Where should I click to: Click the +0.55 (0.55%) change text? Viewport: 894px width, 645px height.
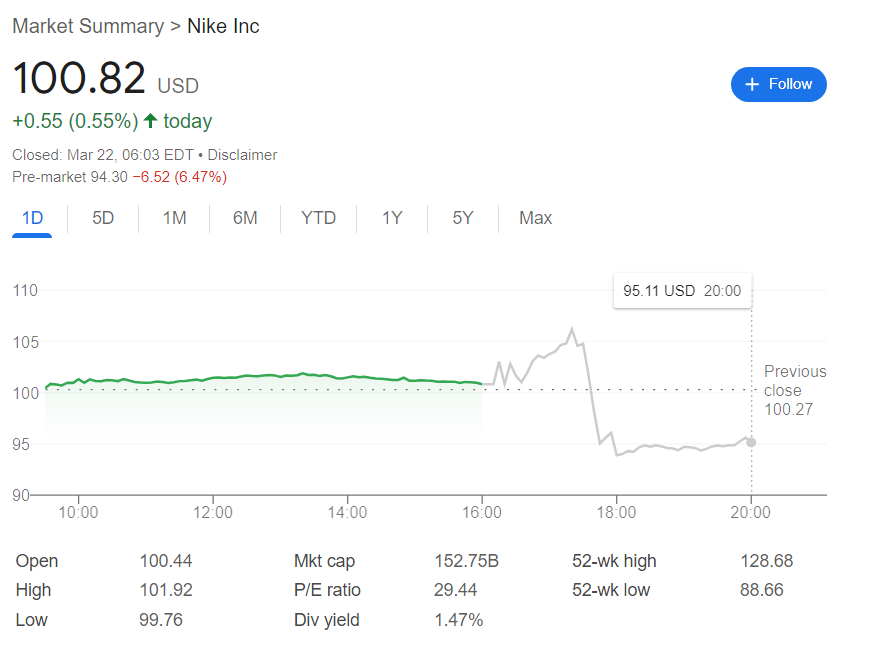pos(75,121)
